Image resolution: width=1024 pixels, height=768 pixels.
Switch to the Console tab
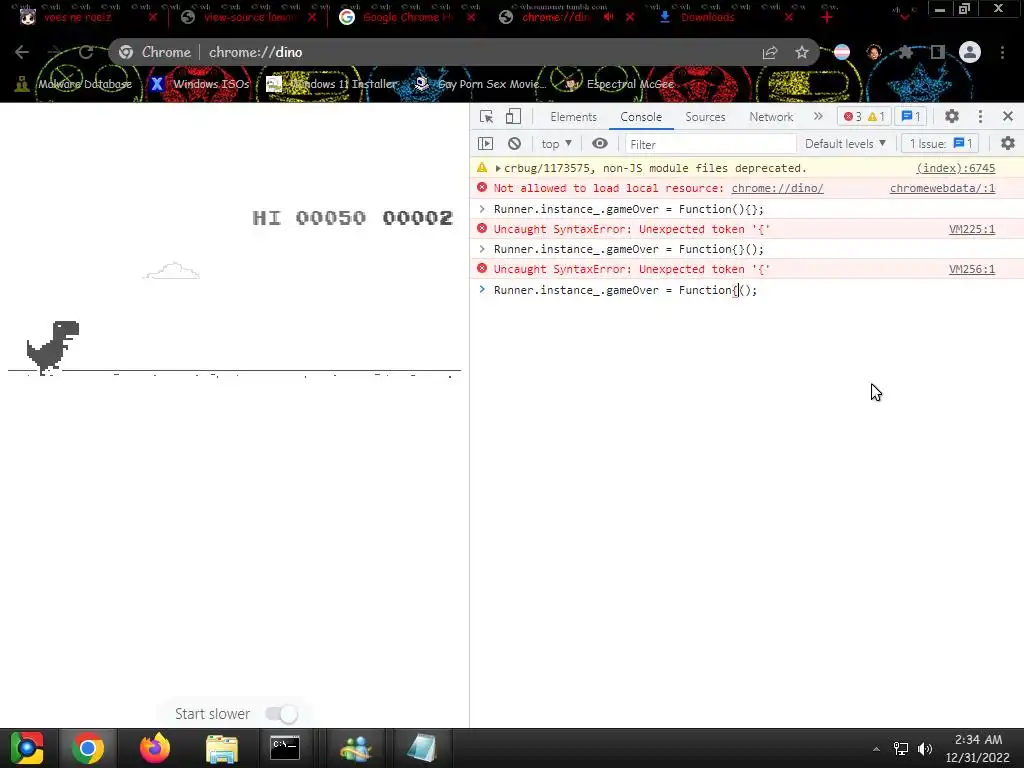641,117
